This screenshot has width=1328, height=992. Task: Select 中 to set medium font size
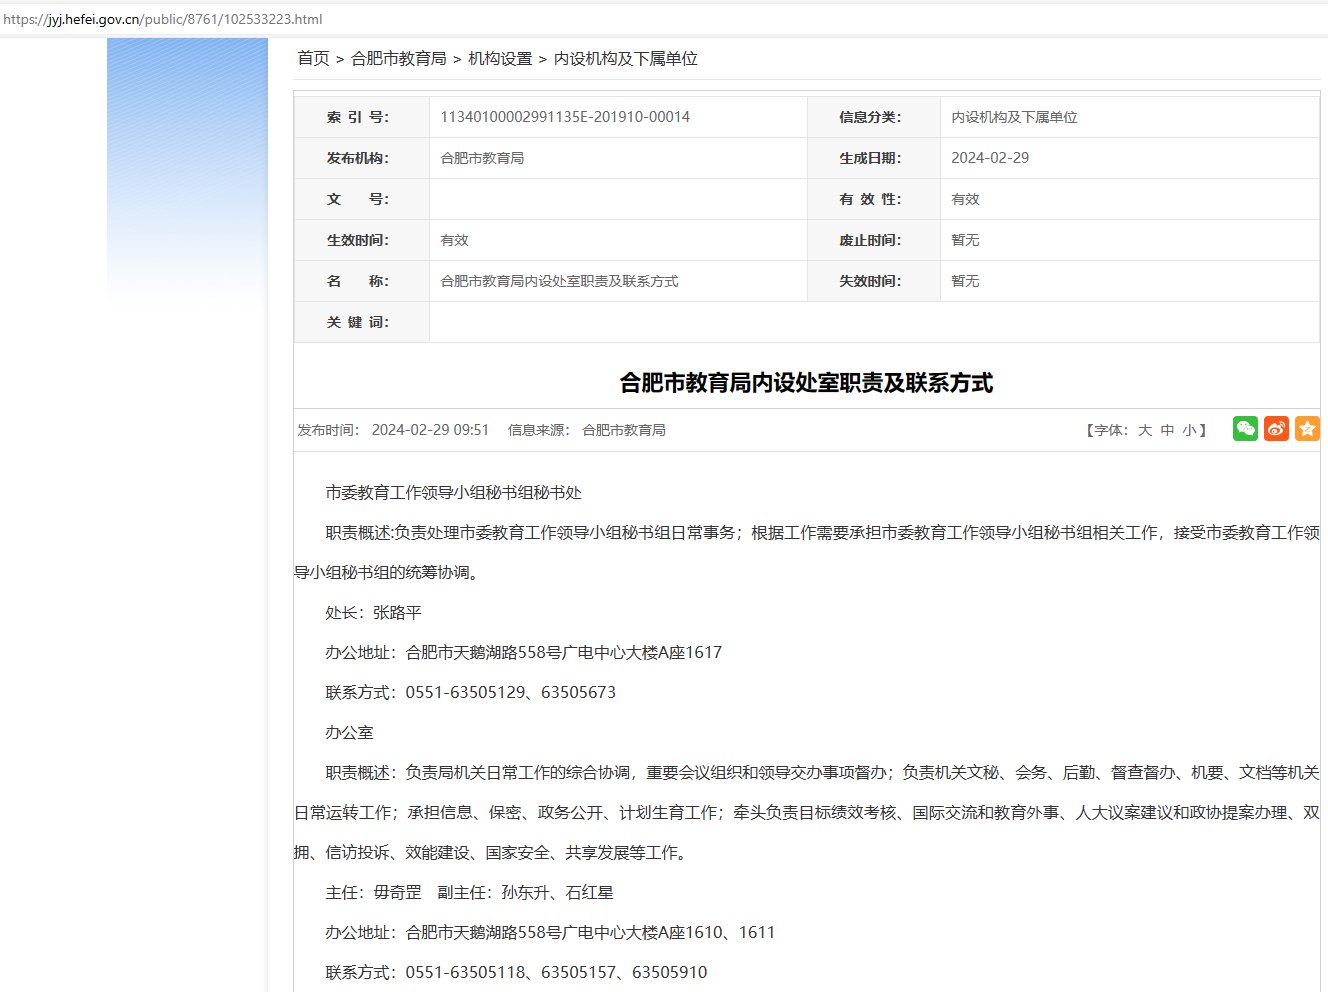[1166, 428]
